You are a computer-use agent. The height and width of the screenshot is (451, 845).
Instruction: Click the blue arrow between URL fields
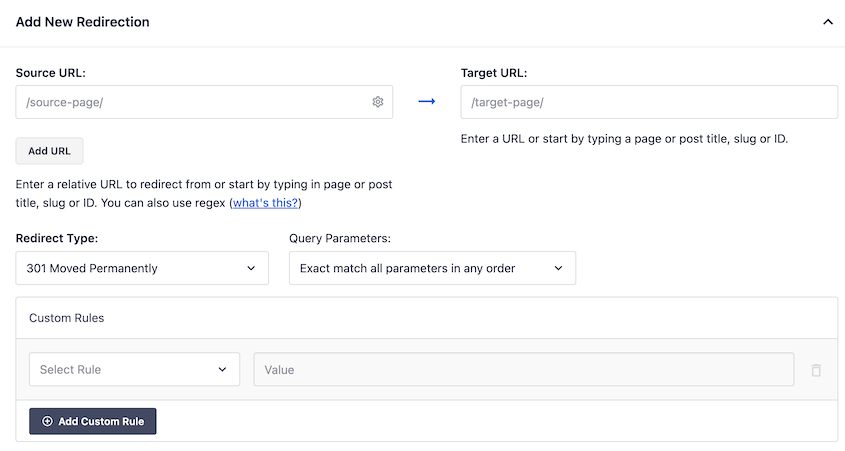(427, 101)
